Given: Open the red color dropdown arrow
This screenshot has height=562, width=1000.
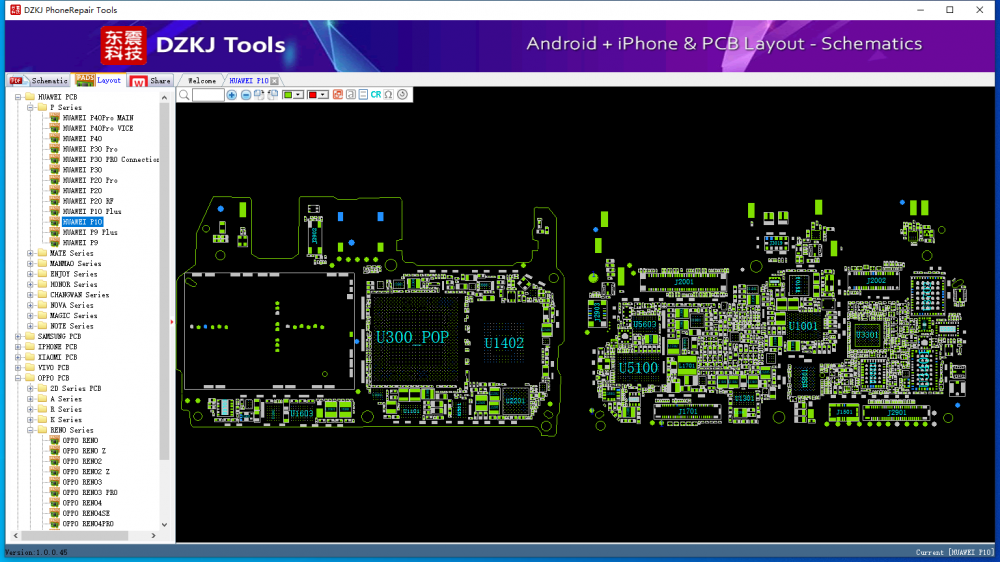Looking at the screenshot, I should pyautogui.click(x=323, y=95).
